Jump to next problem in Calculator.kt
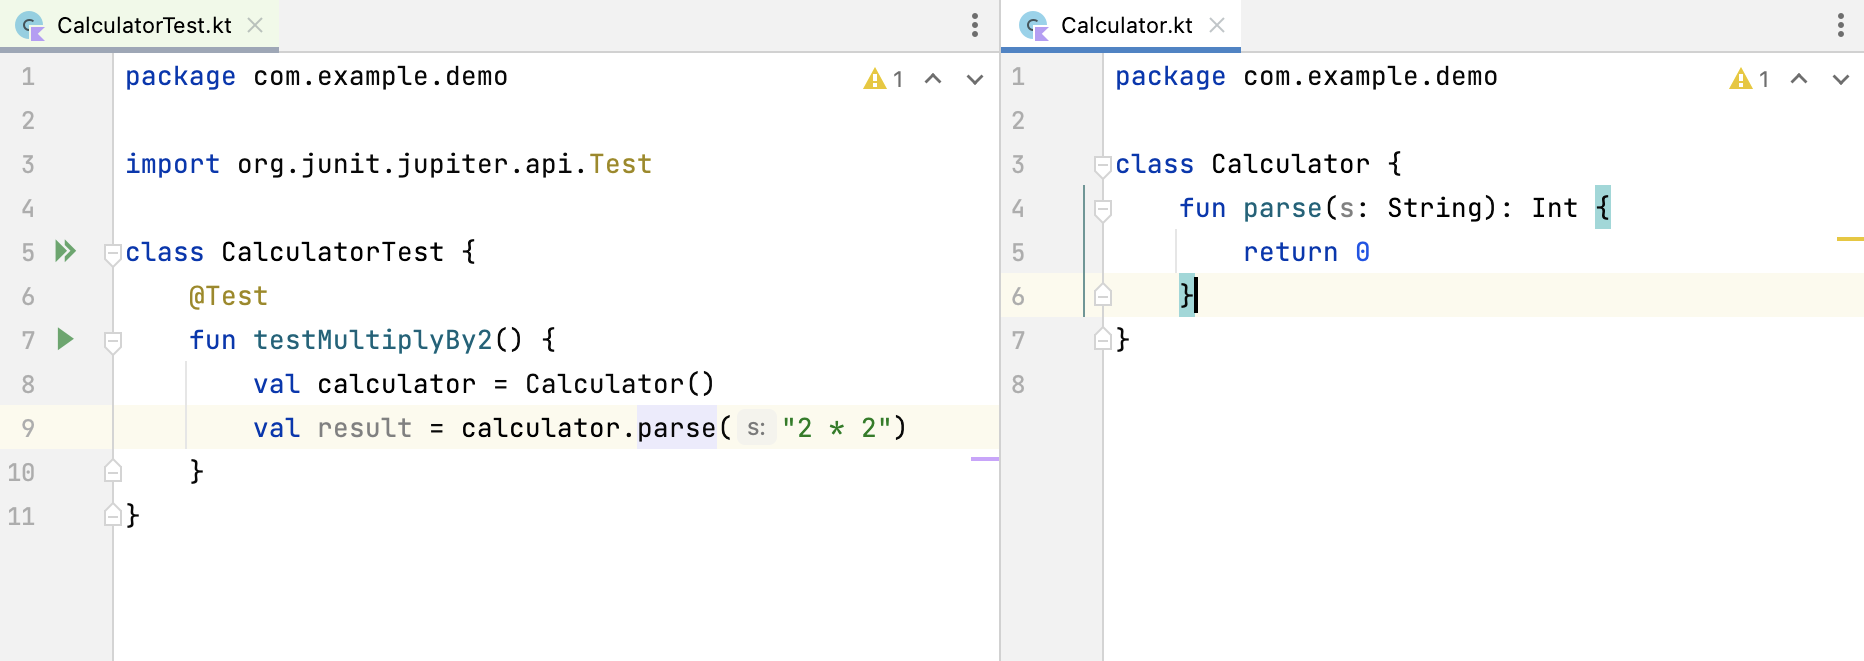The image size is (1864, 661). [x=1841, y=79]
